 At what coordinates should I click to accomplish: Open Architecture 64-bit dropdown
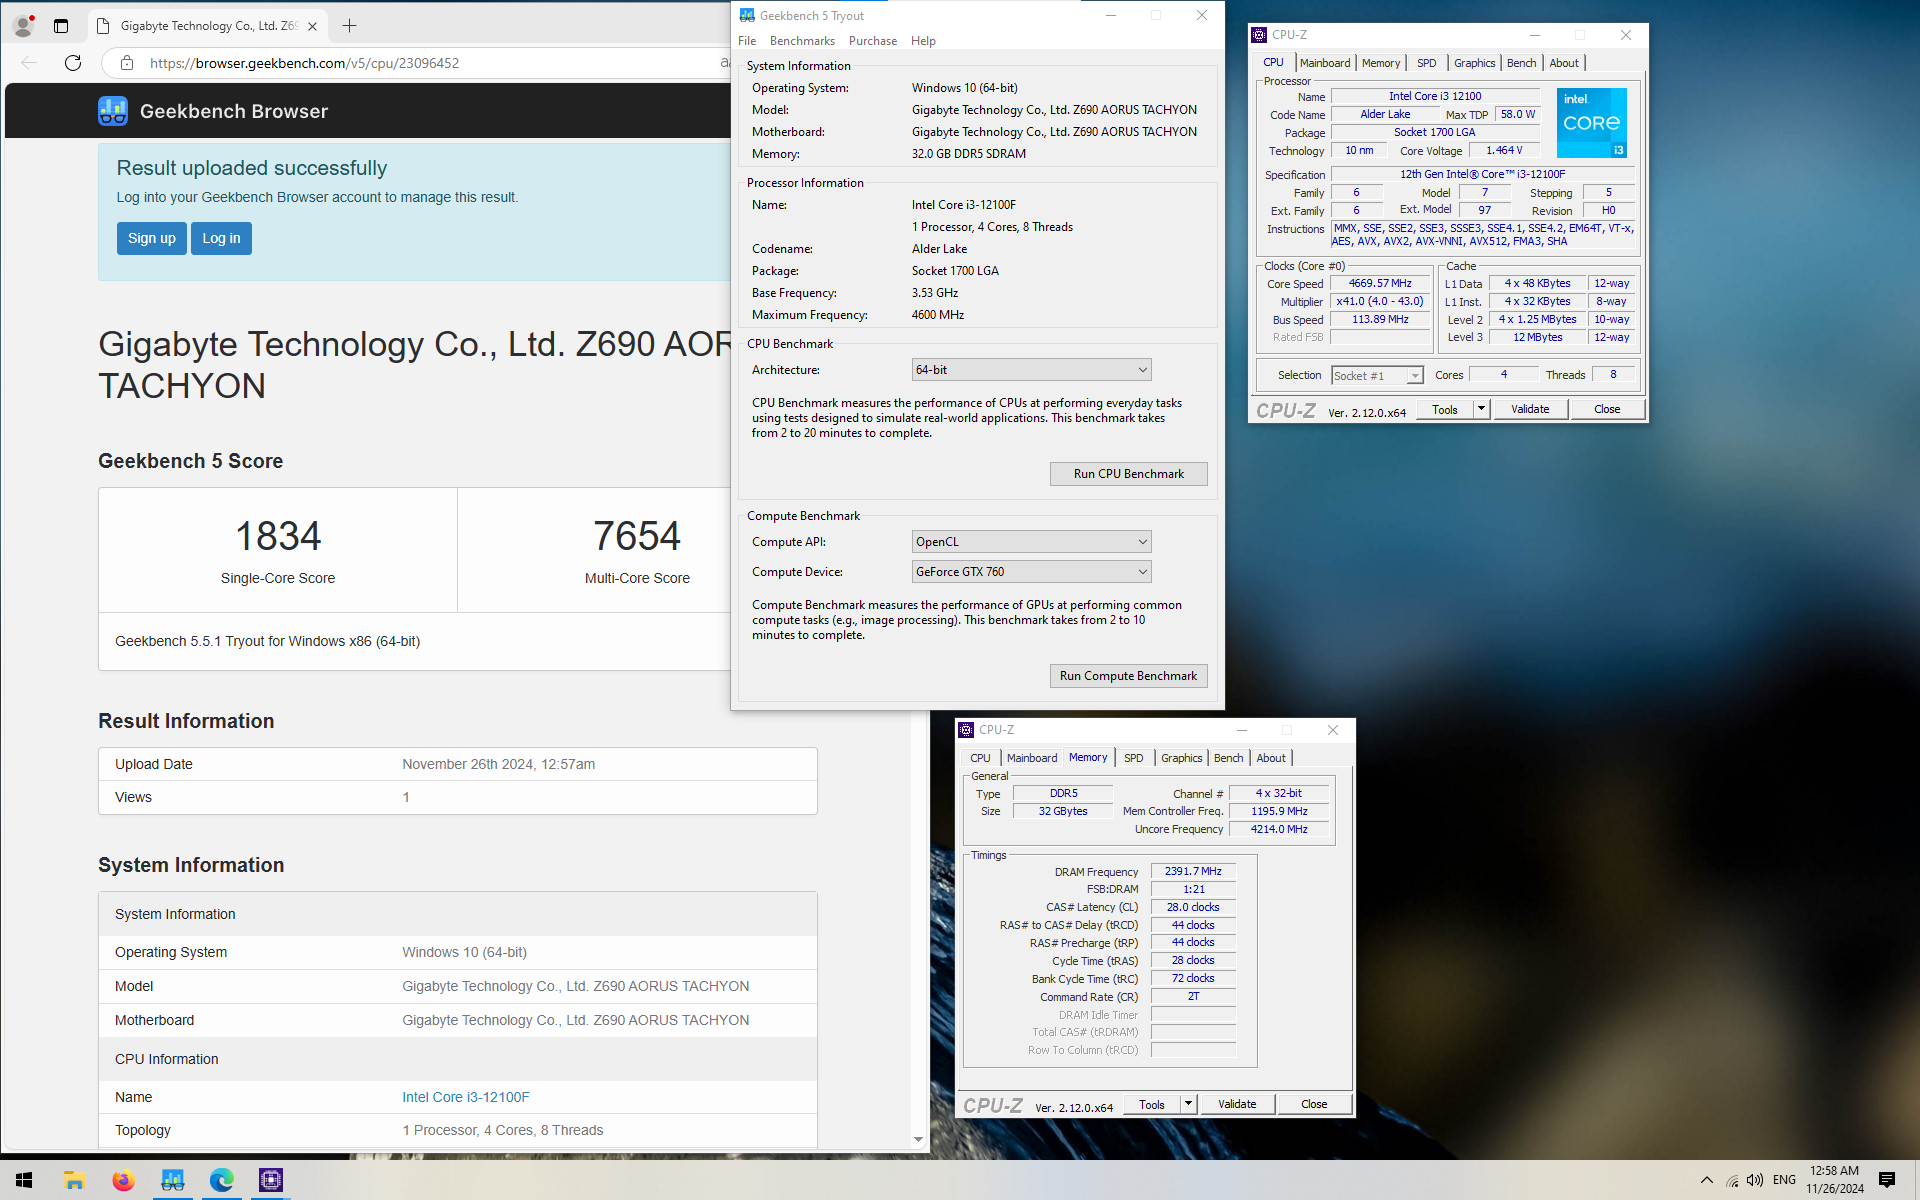tap(1031, 370)
